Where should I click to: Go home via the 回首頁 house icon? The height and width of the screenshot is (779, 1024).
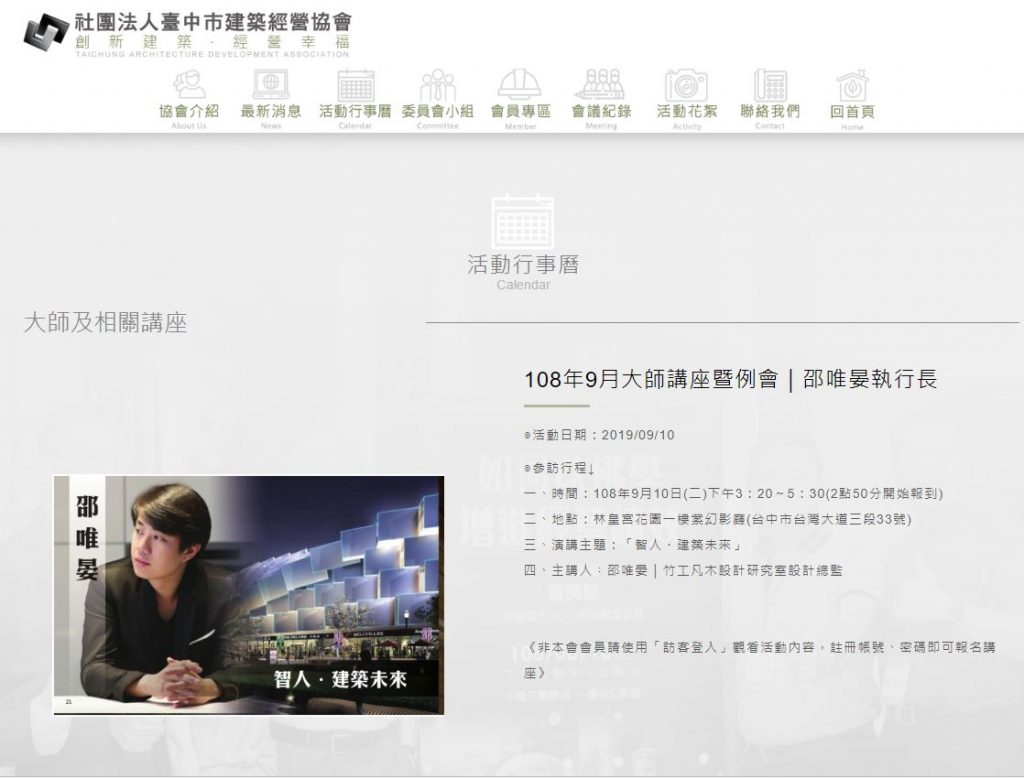[852, 85]
